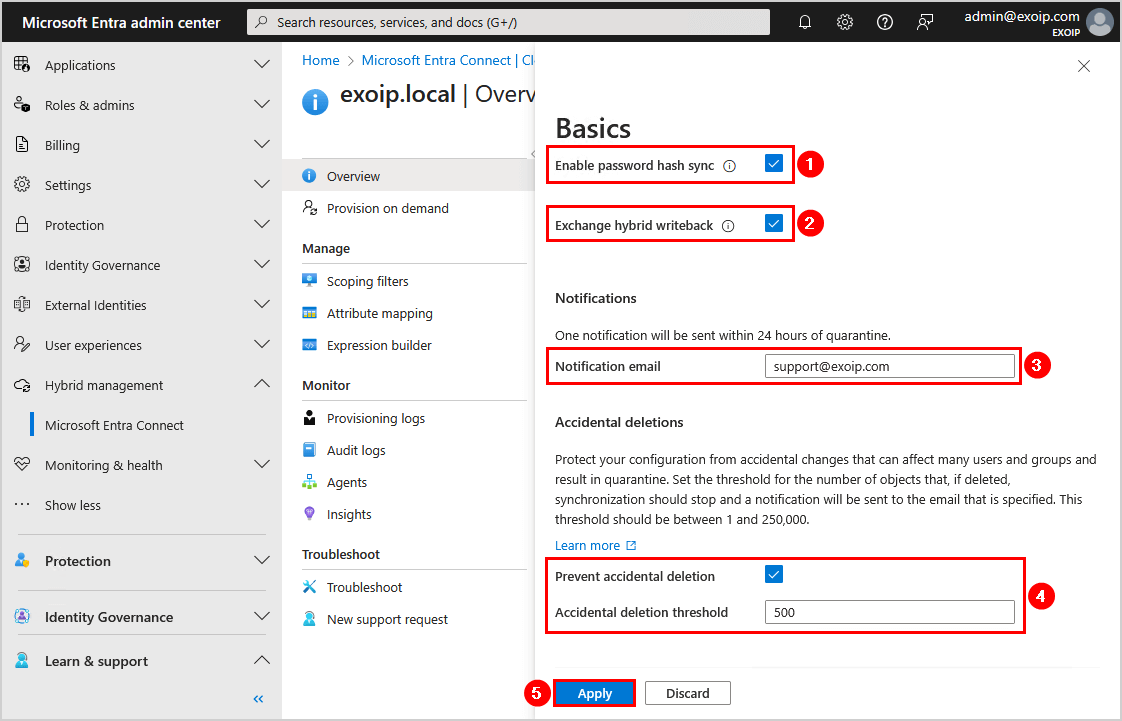Image resolution: width=1122 pixels, height=721 pixels.
Task: Click the Attribute mapping icon
Action: [309, 313]
